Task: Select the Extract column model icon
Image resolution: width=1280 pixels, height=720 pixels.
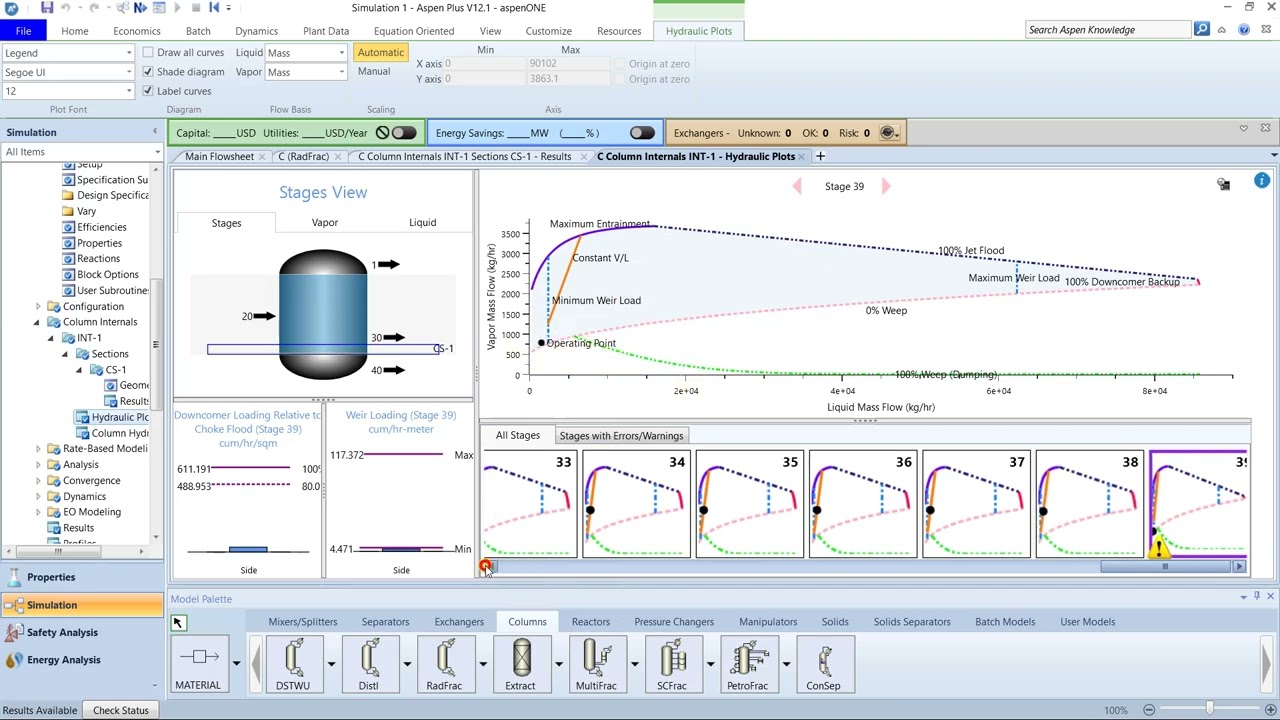Action: point(520,665)
